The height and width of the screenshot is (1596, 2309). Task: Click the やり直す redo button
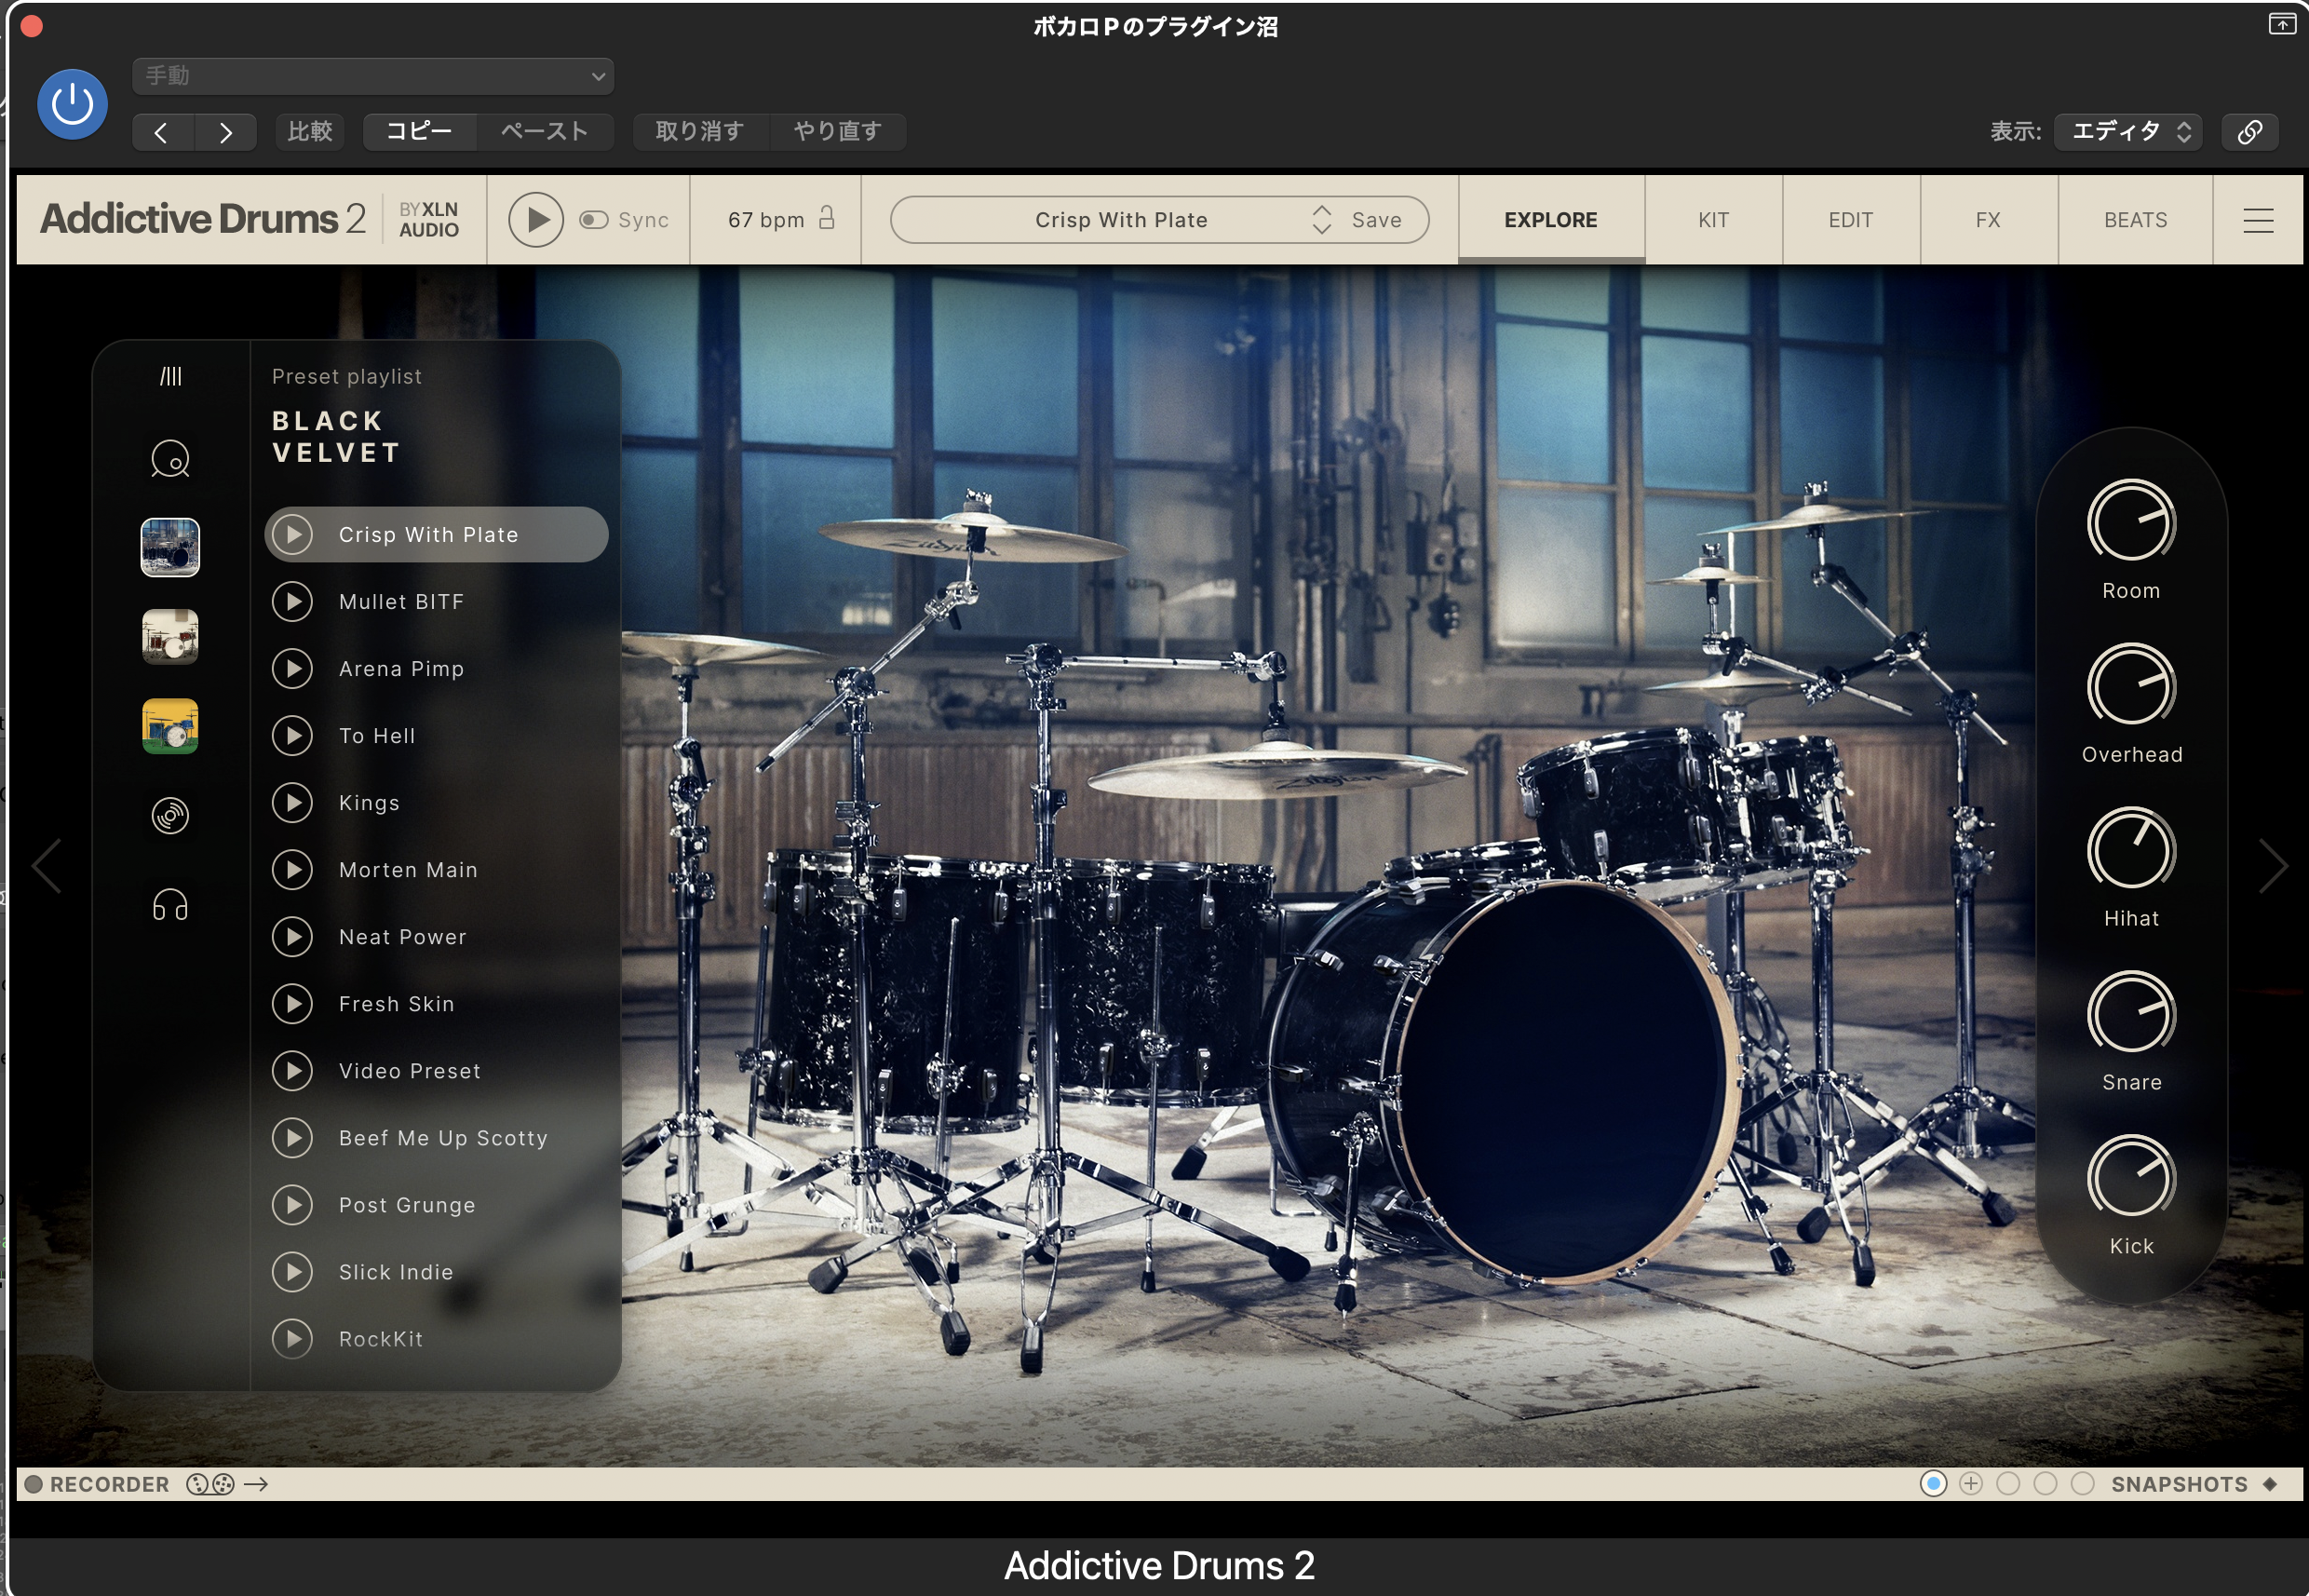(x=838, y=132)
